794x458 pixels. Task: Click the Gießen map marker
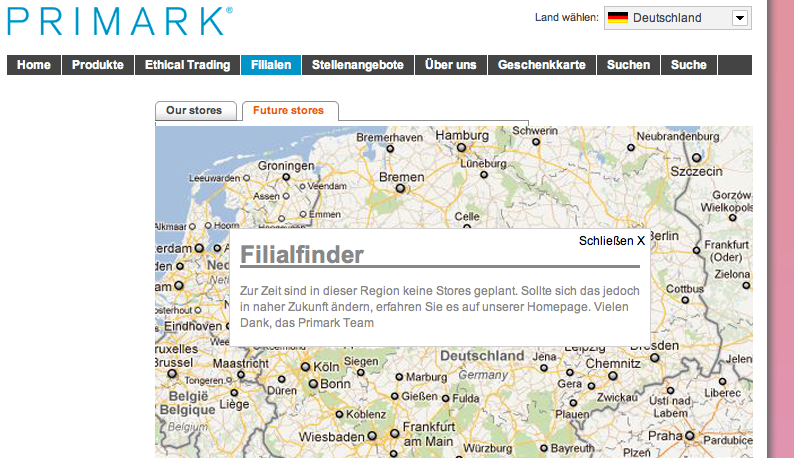click(395, 396)
